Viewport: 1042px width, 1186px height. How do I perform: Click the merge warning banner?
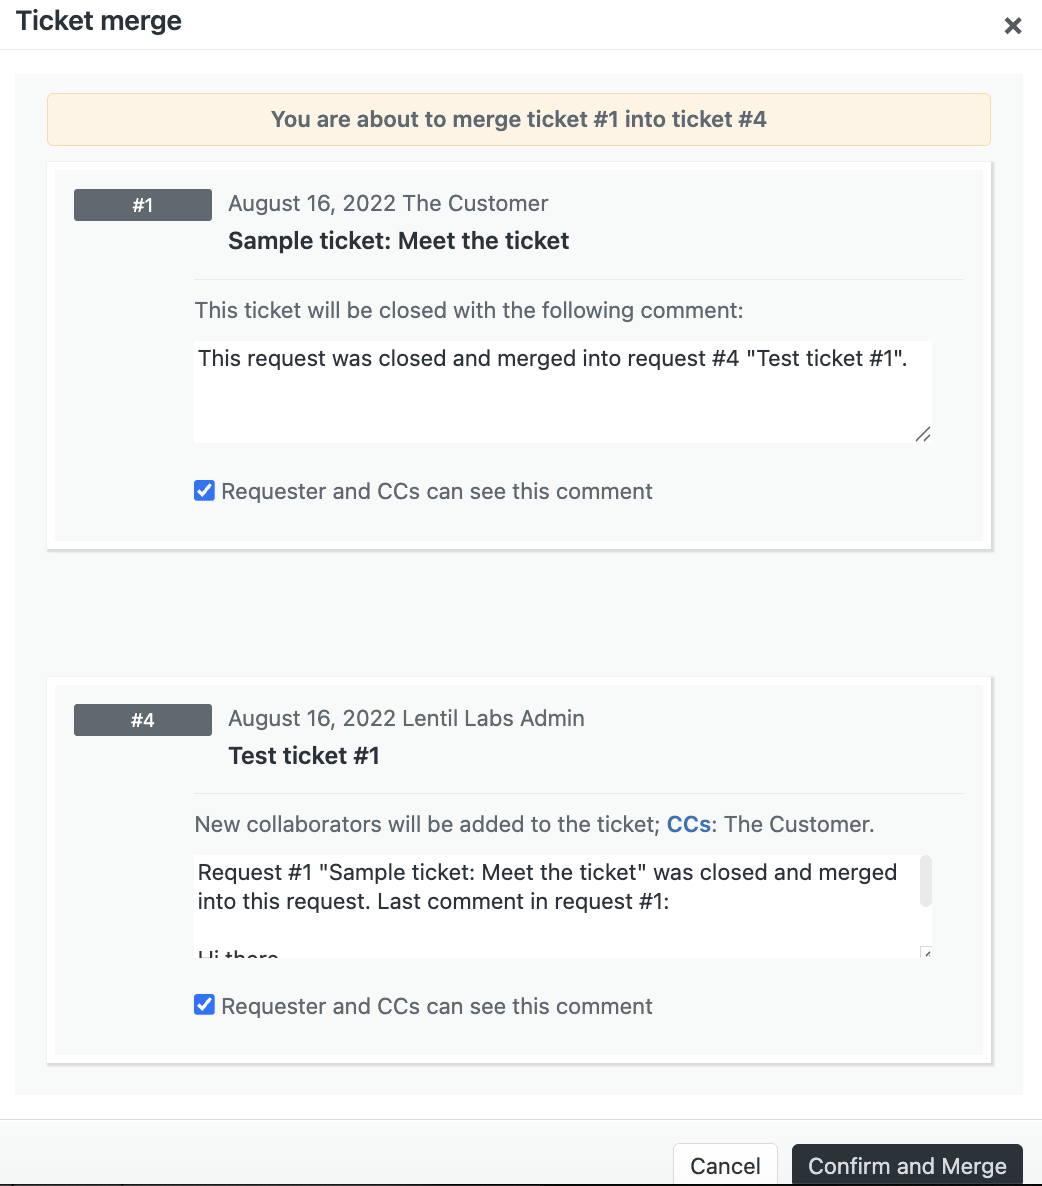519,119
